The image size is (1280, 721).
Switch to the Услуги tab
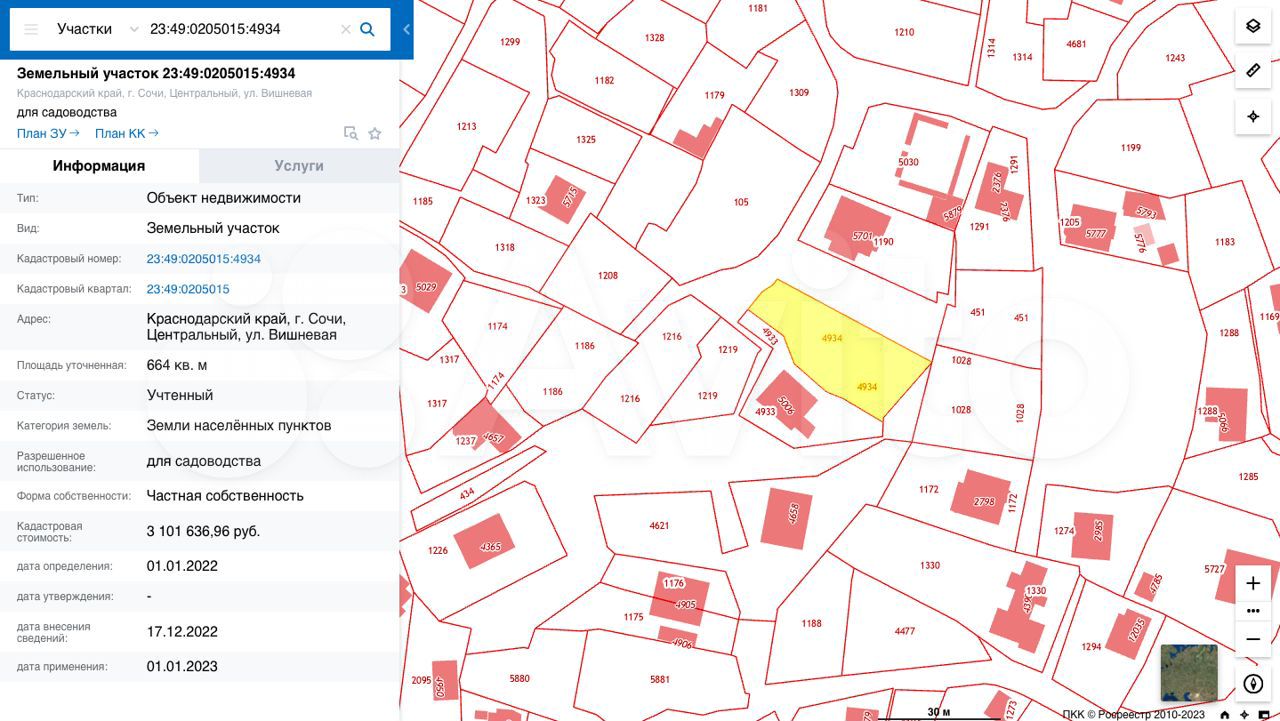(299, 166)
